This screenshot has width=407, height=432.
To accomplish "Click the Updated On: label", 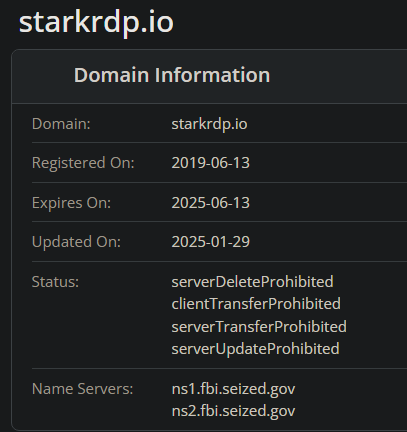I will 76,242.
